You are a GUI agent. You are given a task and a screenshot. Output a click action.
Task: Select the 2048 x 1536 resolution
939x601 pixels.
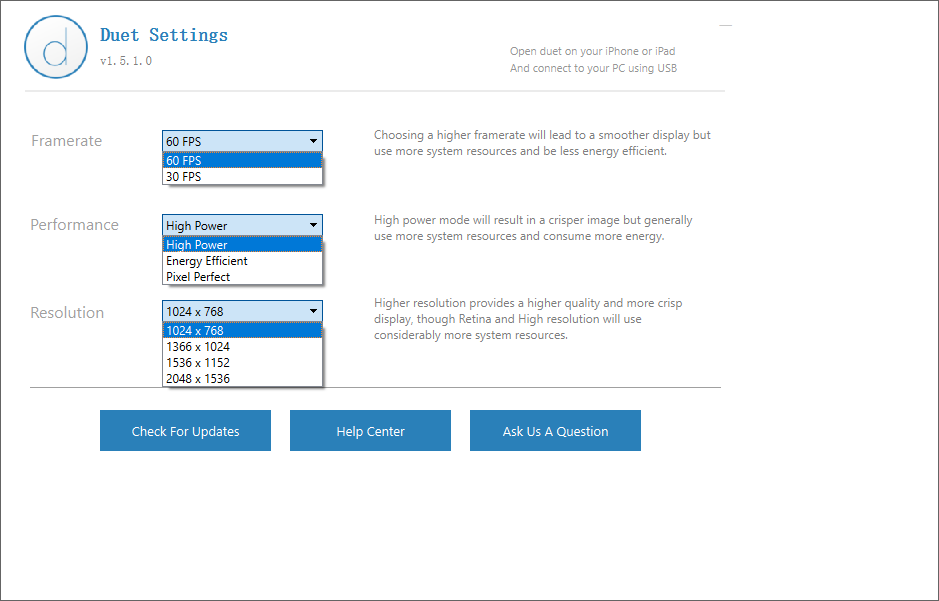[x=242, y=378]
